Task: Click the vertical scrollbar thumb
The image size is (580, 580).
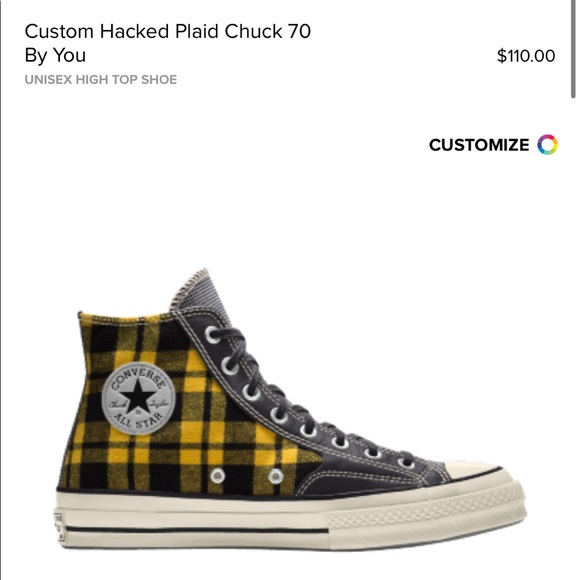Action: click(573, 48)
